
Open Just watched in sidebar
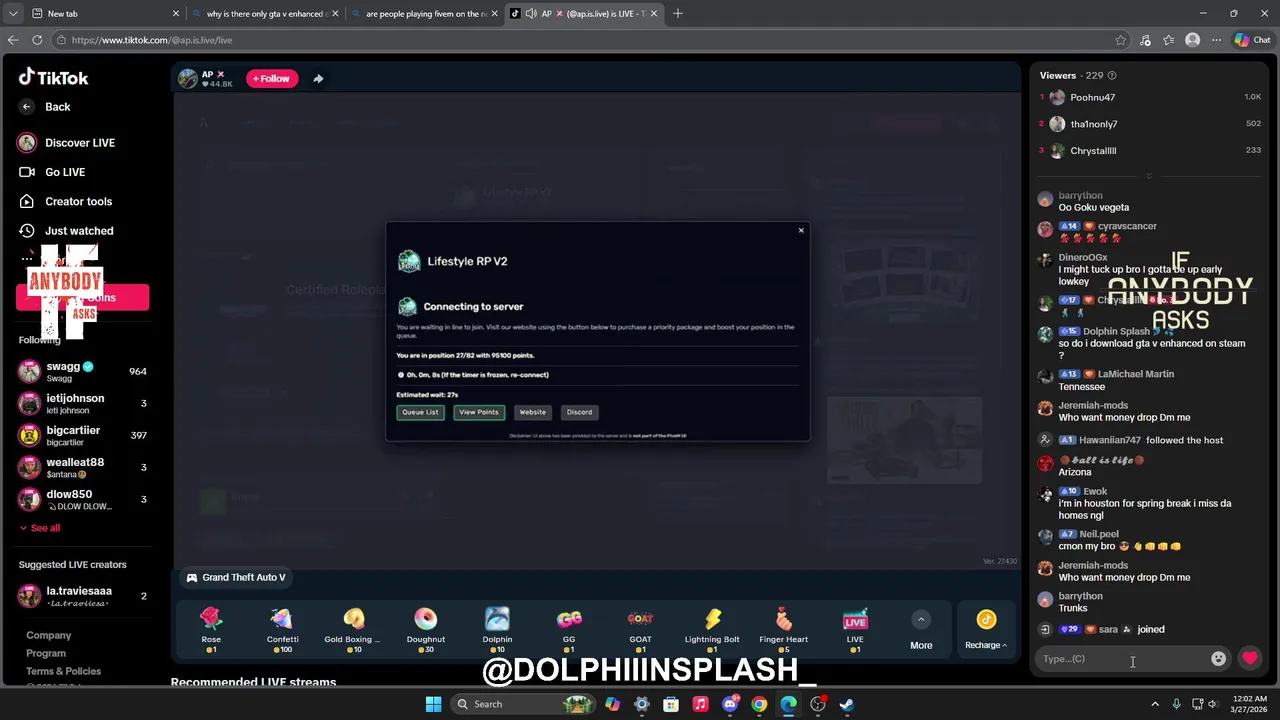coord(66,231)
